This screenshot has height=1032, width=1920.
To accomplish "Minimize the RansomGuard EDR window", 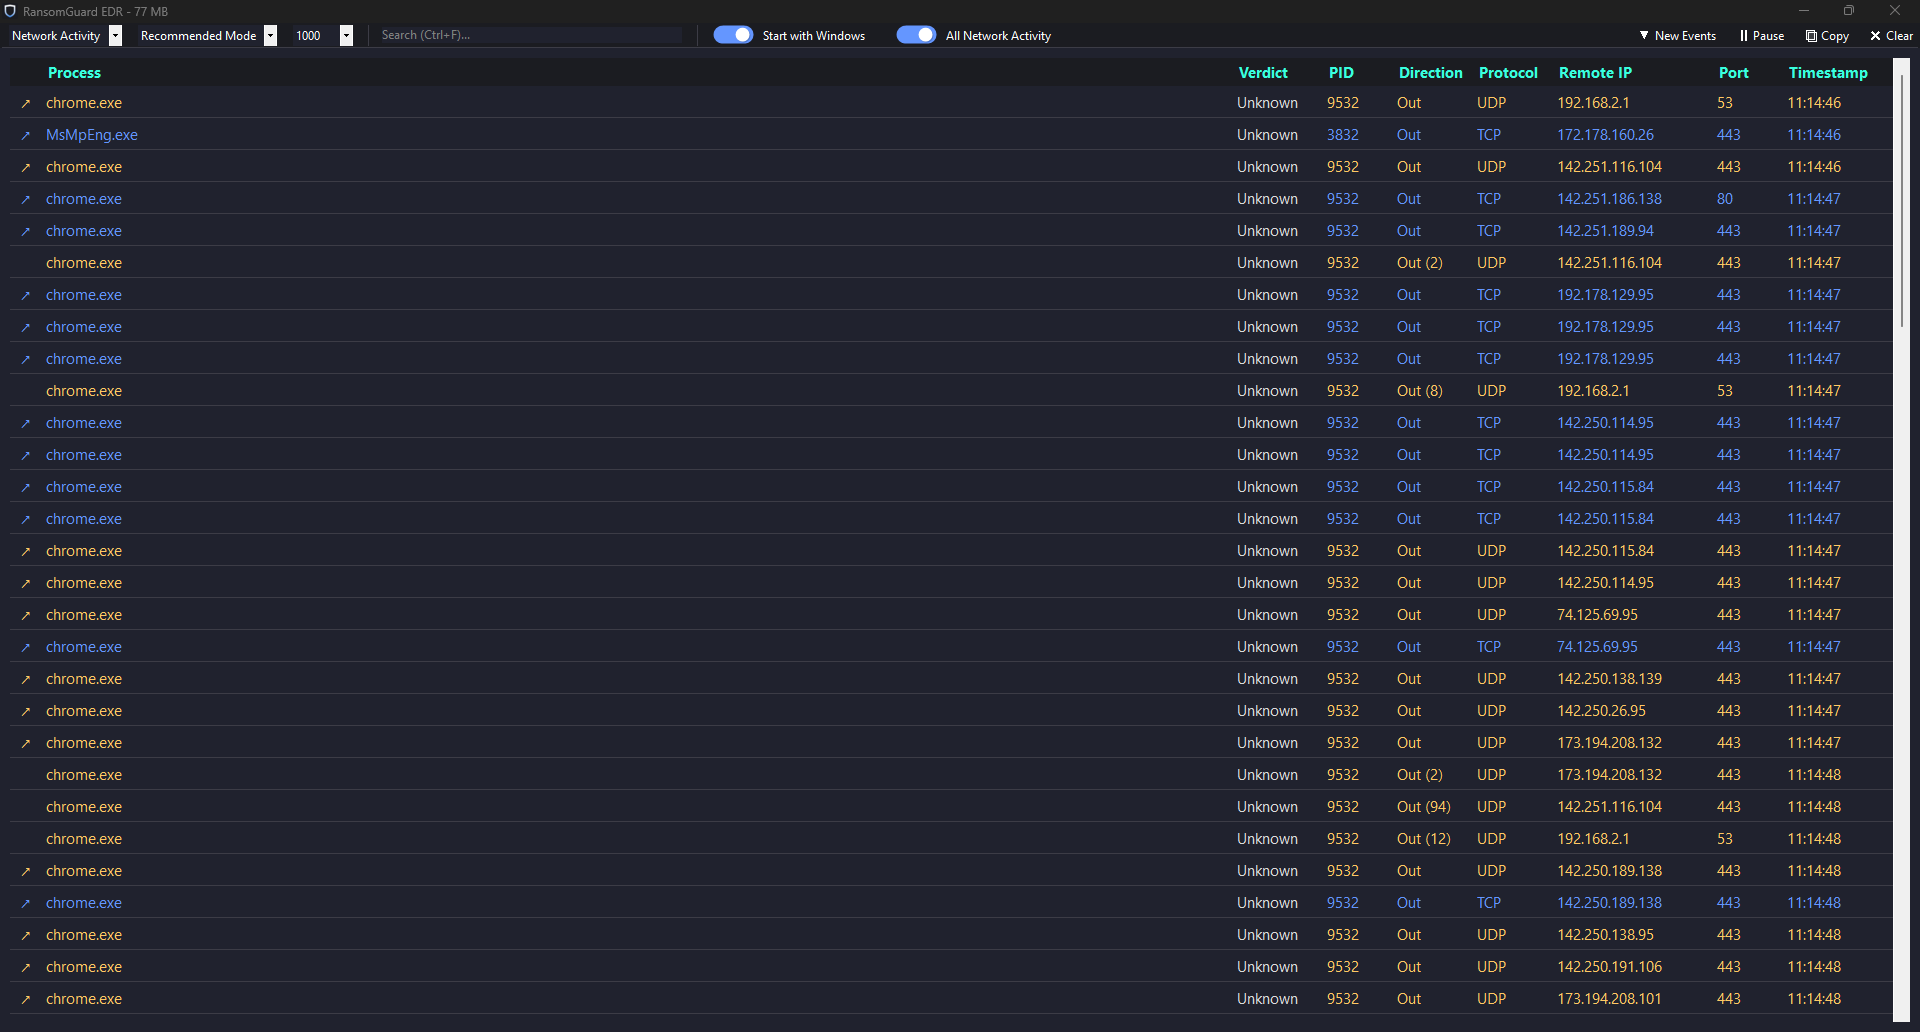I will pos(1804,11).
